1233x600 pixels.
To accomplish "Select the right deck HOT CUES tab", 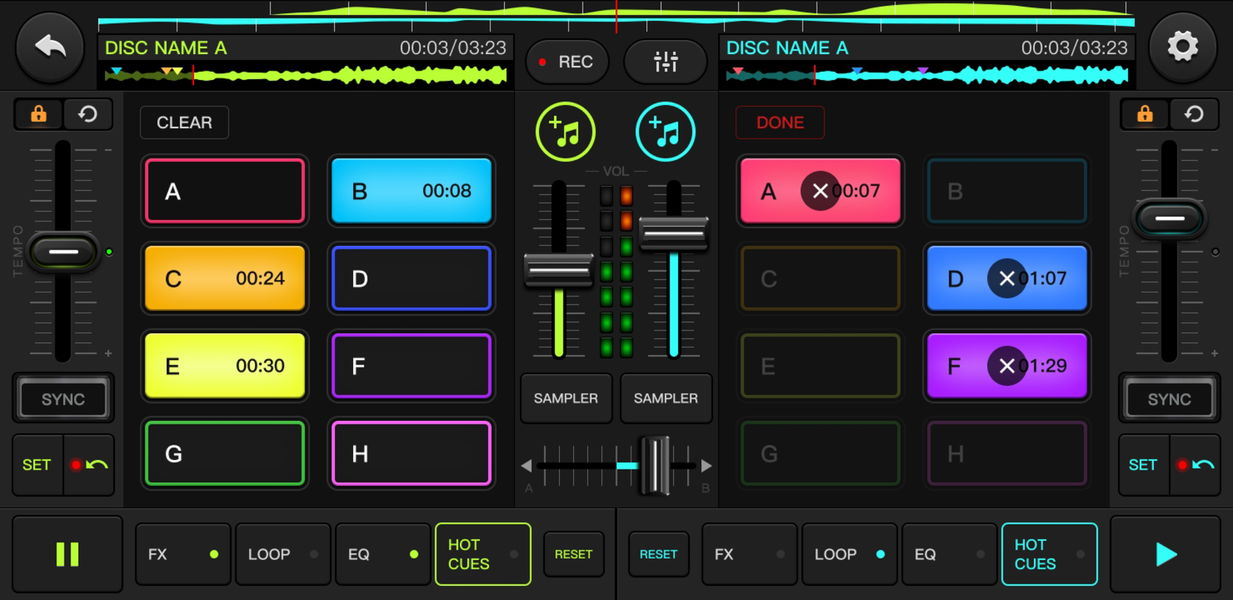I will point(1049,554).
